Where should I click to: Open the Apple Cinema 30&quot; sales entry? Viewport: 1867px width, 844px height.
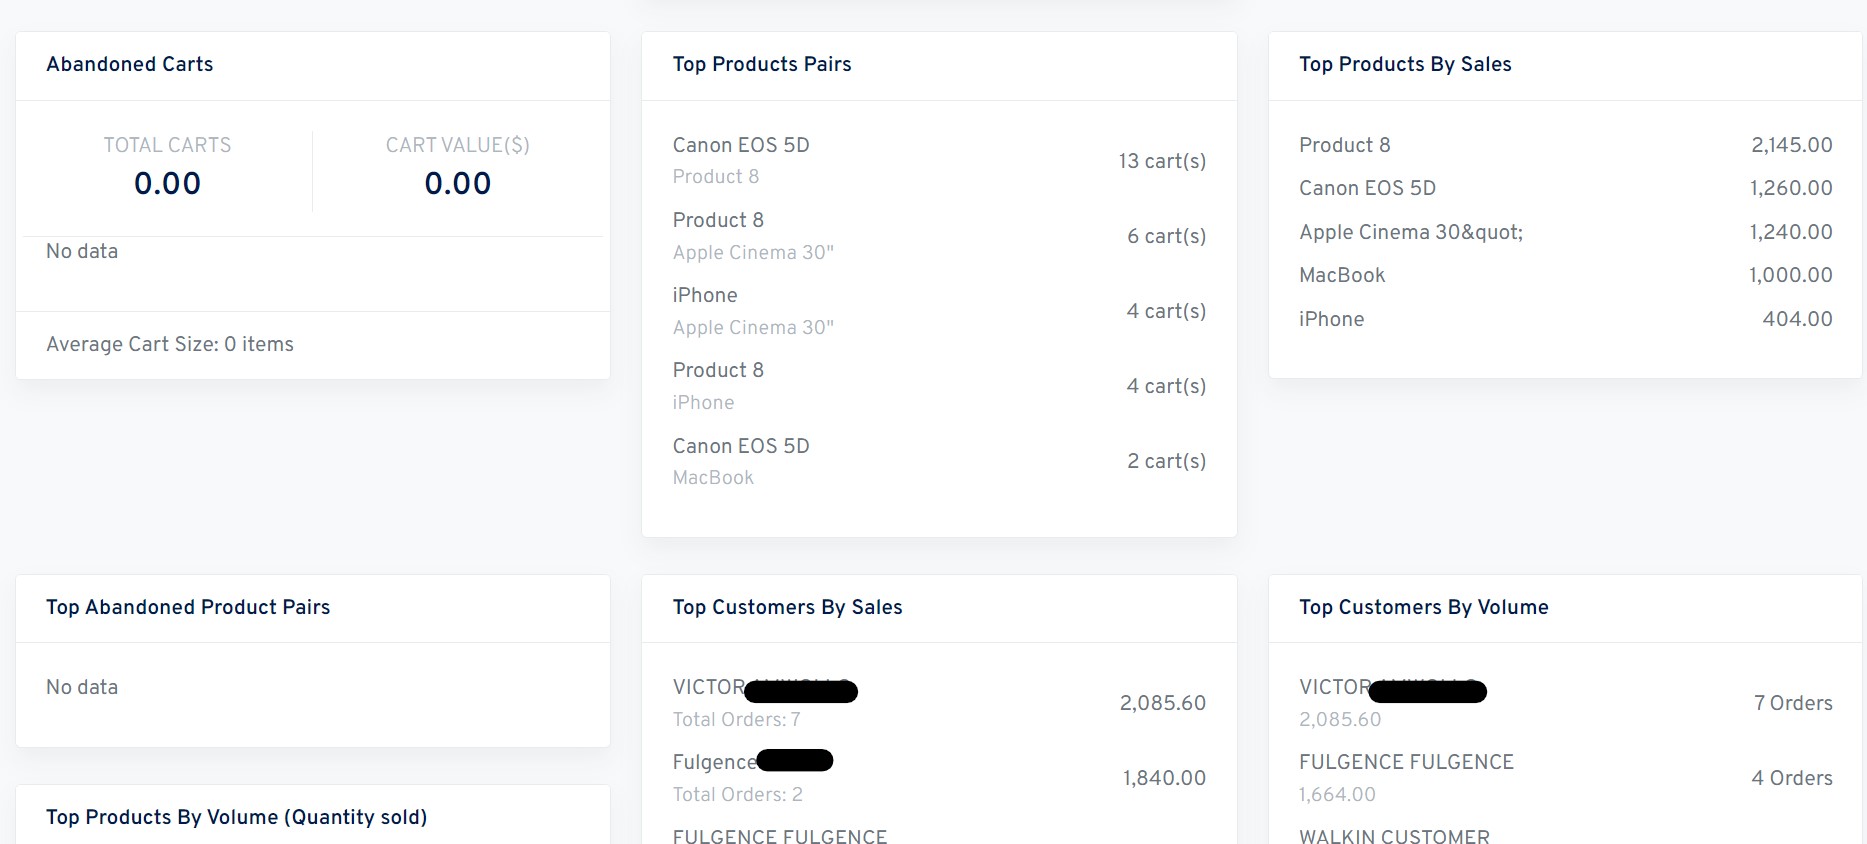pyautogui.click(x=1411, y=232)
